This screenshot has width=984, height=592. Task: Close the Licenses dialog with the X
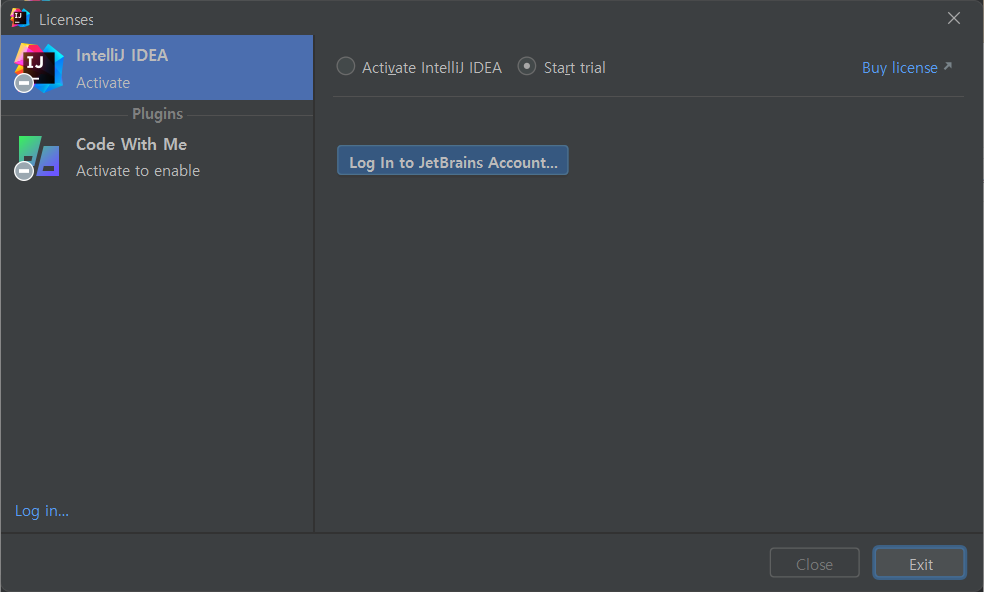click(954, 18)
